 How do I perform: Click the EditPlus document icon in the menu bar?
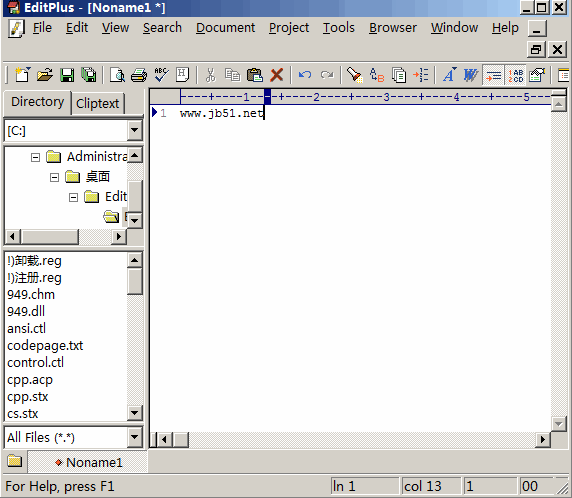pyautogui.click(x=16, y=28)
